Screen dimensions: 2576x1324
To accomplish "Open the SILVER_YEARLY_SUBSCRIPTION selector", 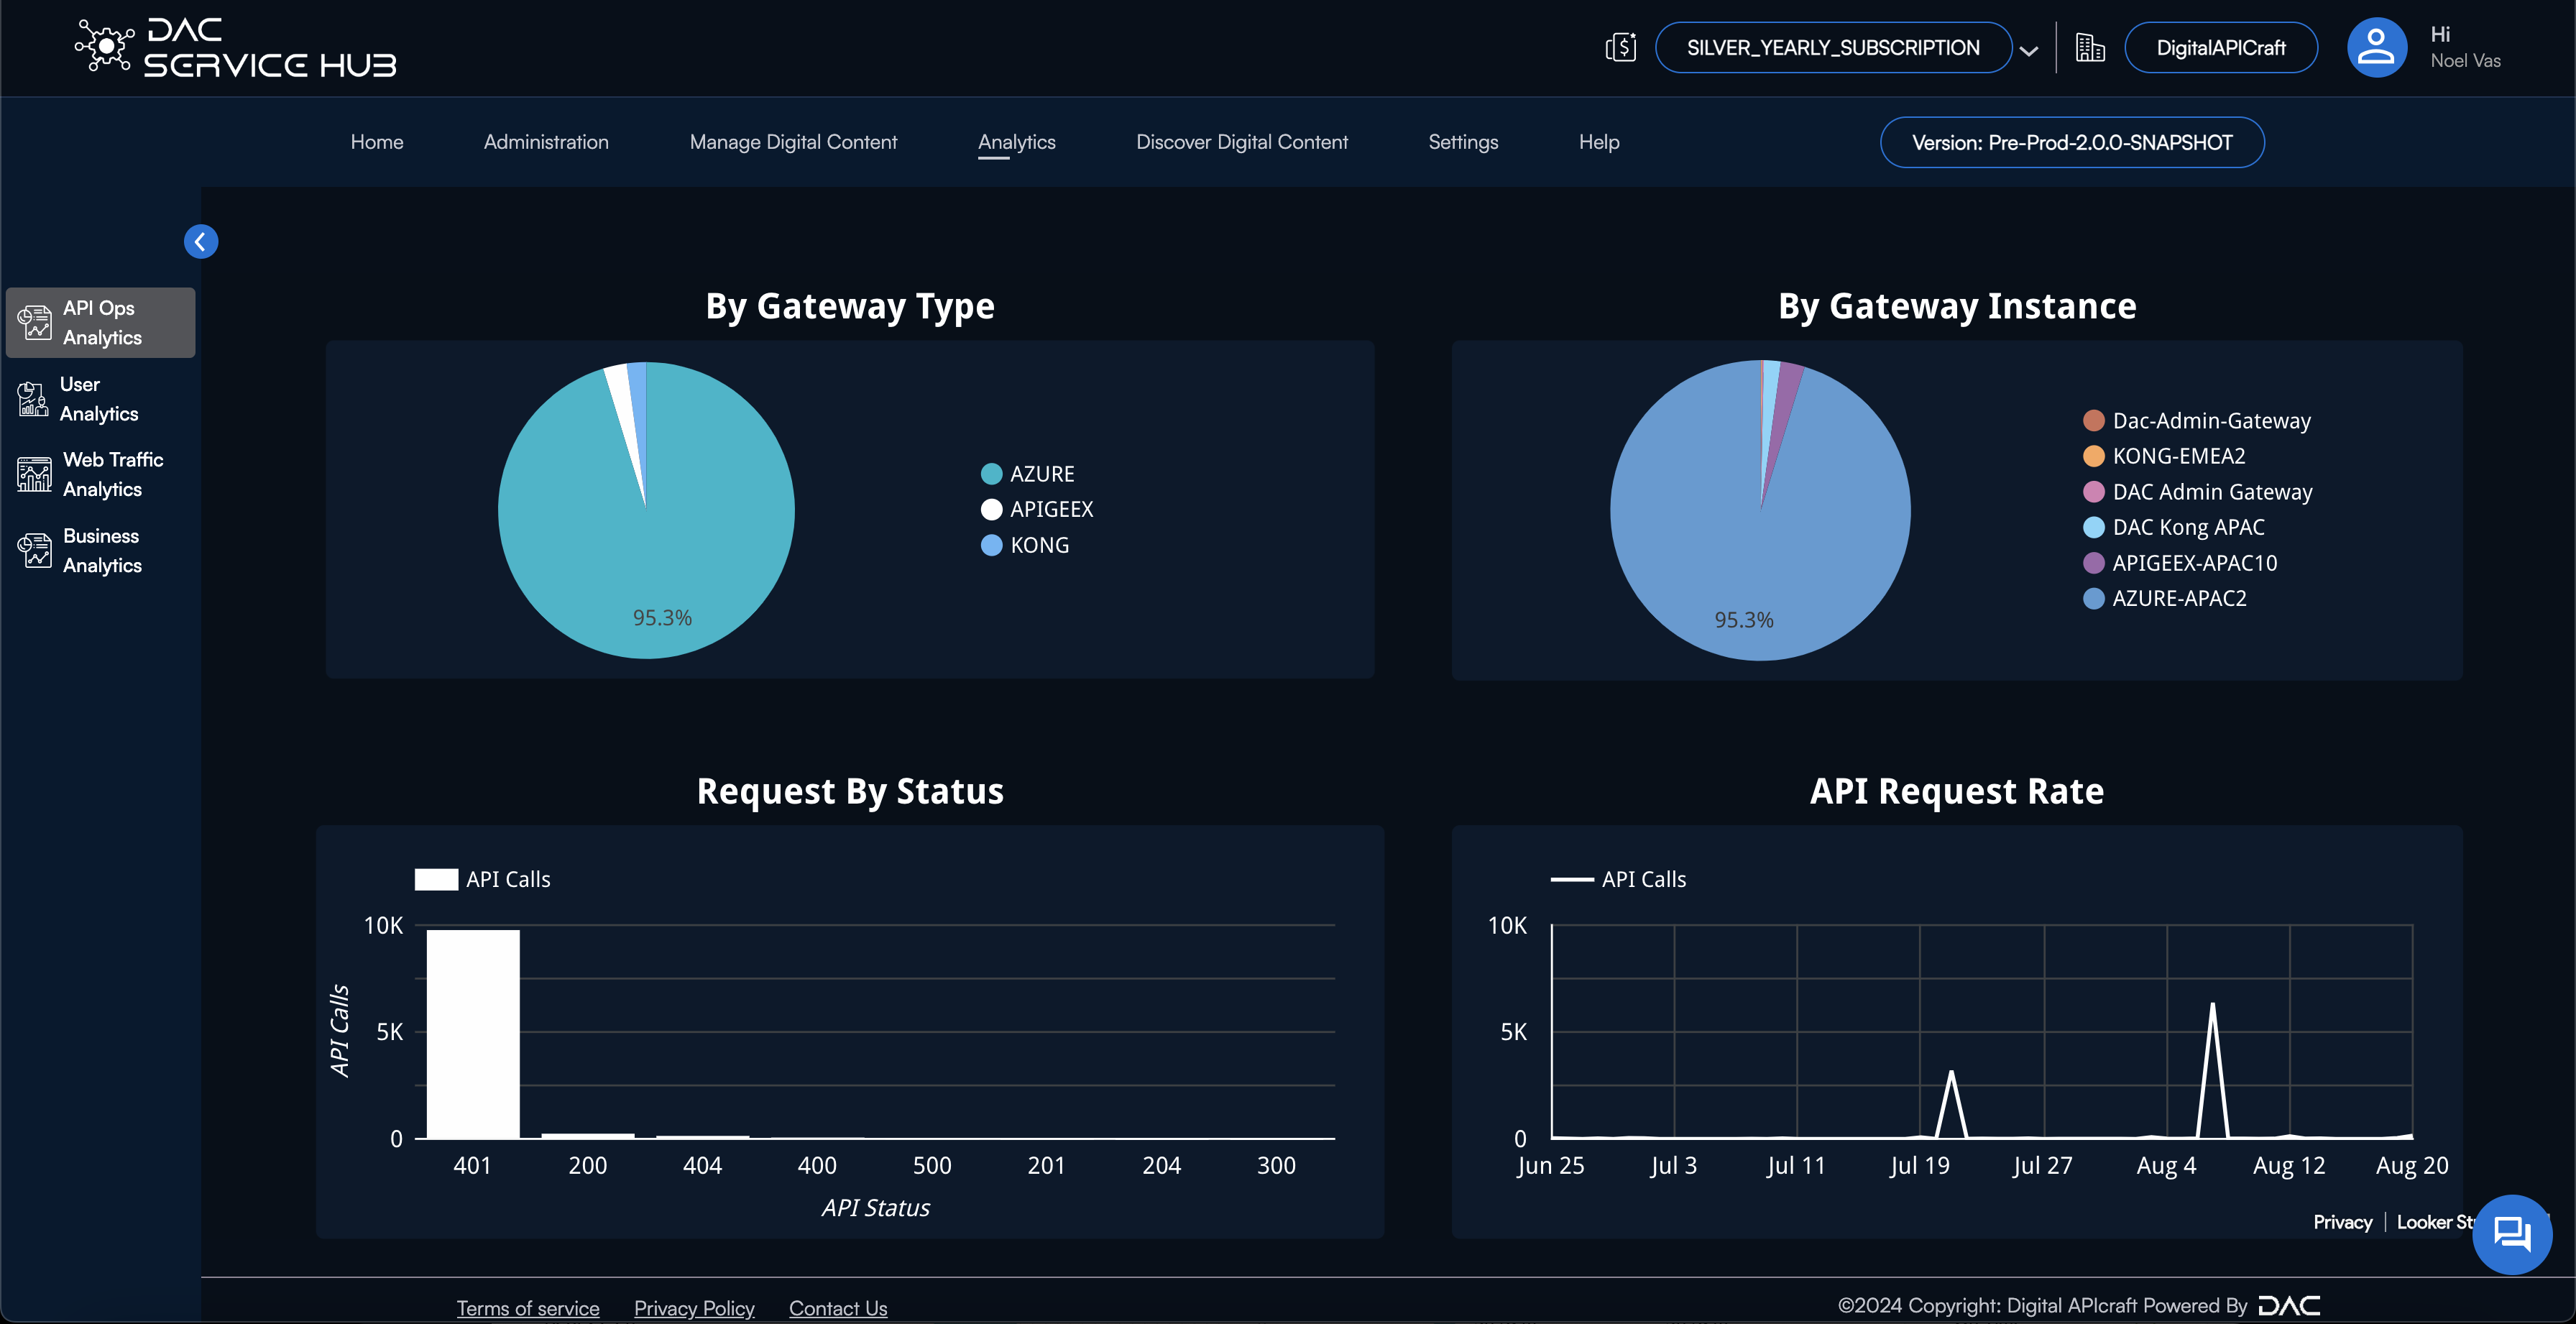I will pos(1833,47).
